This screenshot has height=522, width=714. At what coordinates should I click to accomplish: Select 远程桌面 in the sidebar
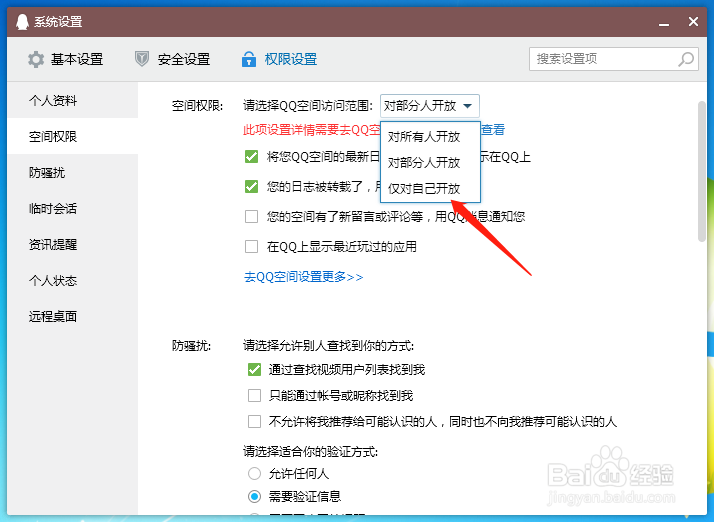[72, 316]
